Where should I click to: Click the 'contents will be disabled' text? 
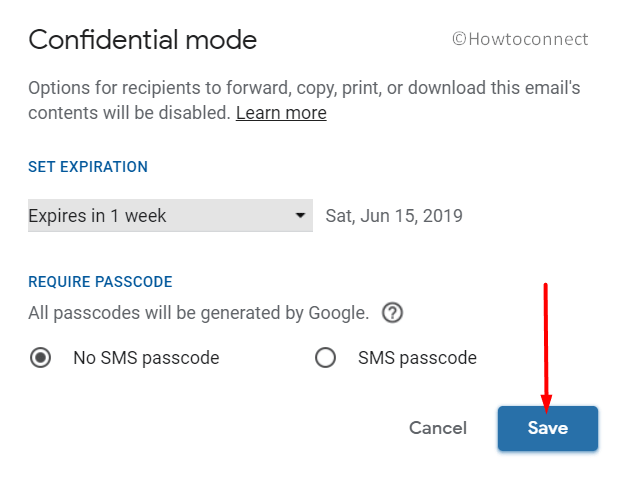tap(129, 113)
